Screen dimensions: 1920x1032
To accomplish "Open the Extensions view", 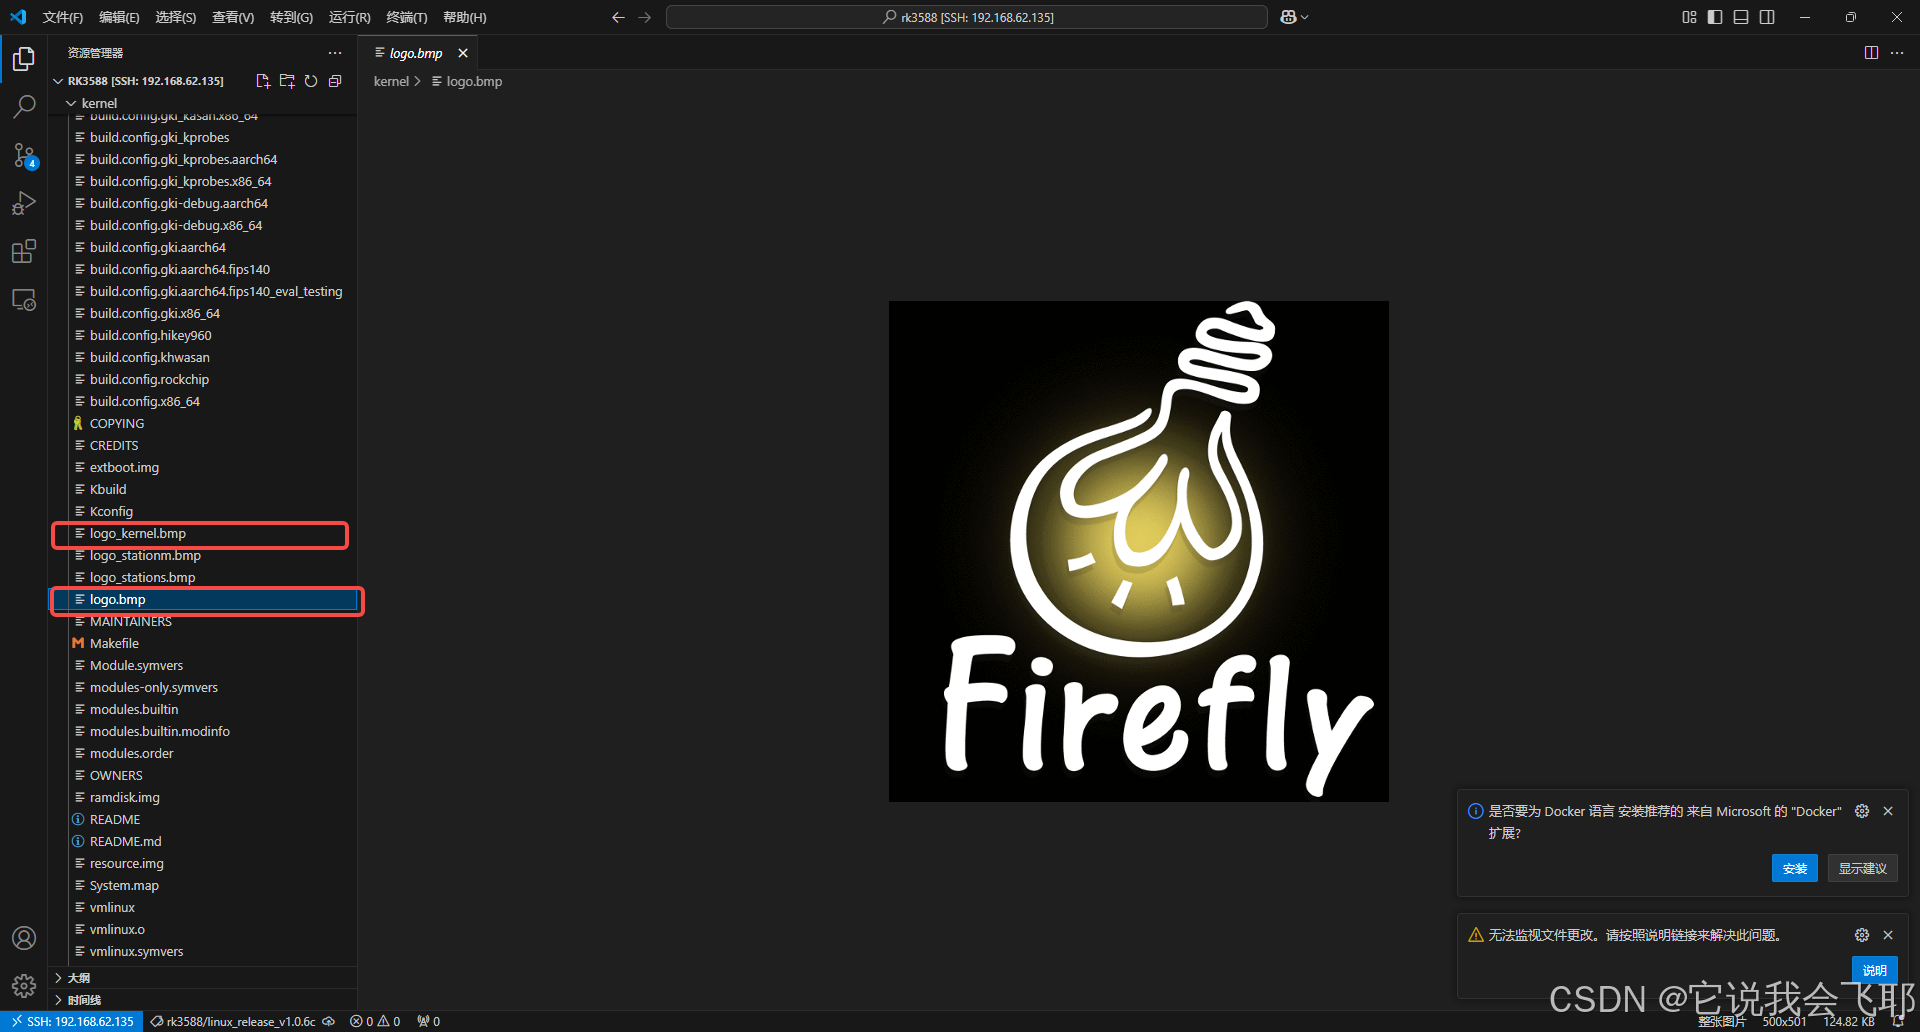I will pyautogui.click(x=24, y=251).
